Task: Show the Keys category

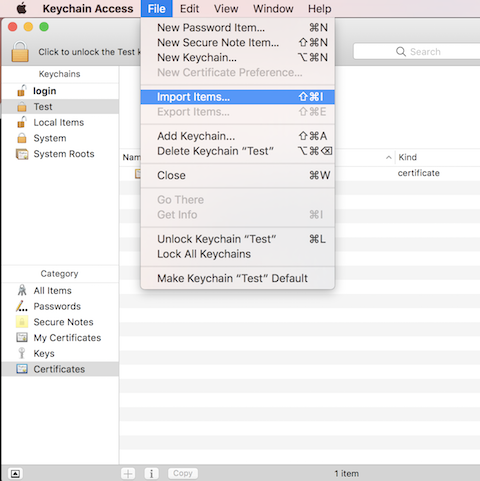Action: [60, 353]
